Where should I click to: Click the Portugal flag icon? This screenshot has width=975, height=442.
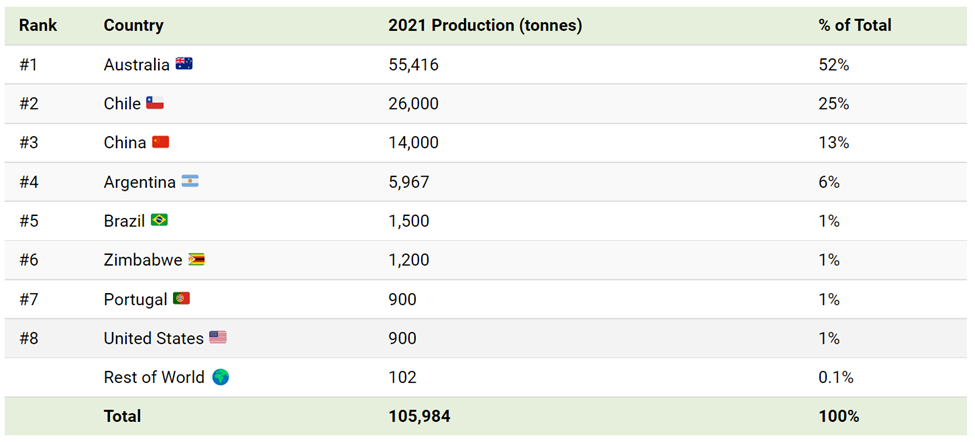click(181, 298)
